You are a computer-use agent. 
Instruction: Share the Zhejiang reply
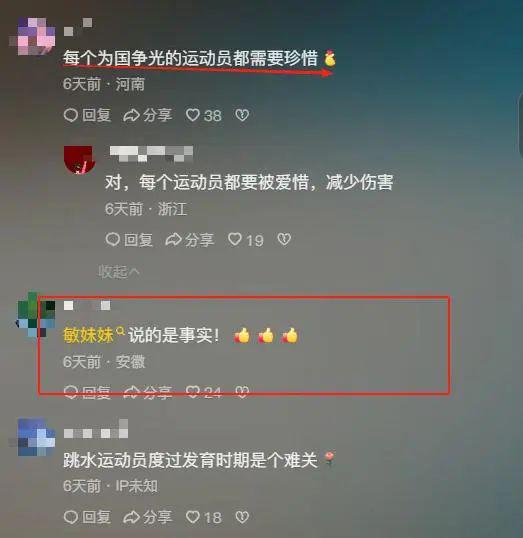(x=189, y=239)
